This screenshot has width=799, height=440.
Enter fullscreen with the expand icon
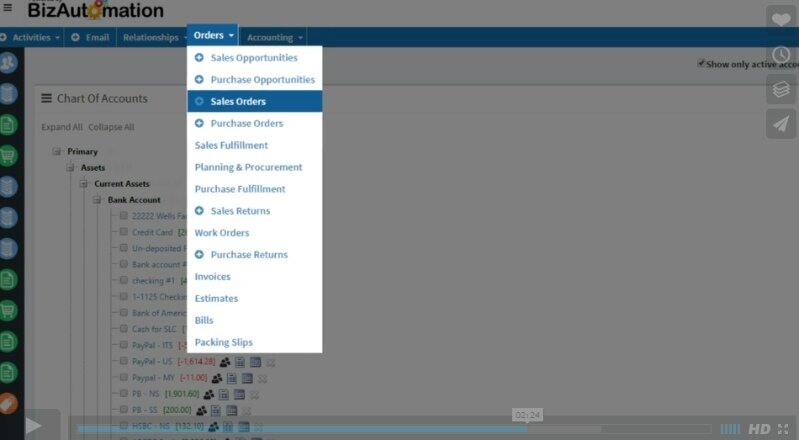(783, 429)
